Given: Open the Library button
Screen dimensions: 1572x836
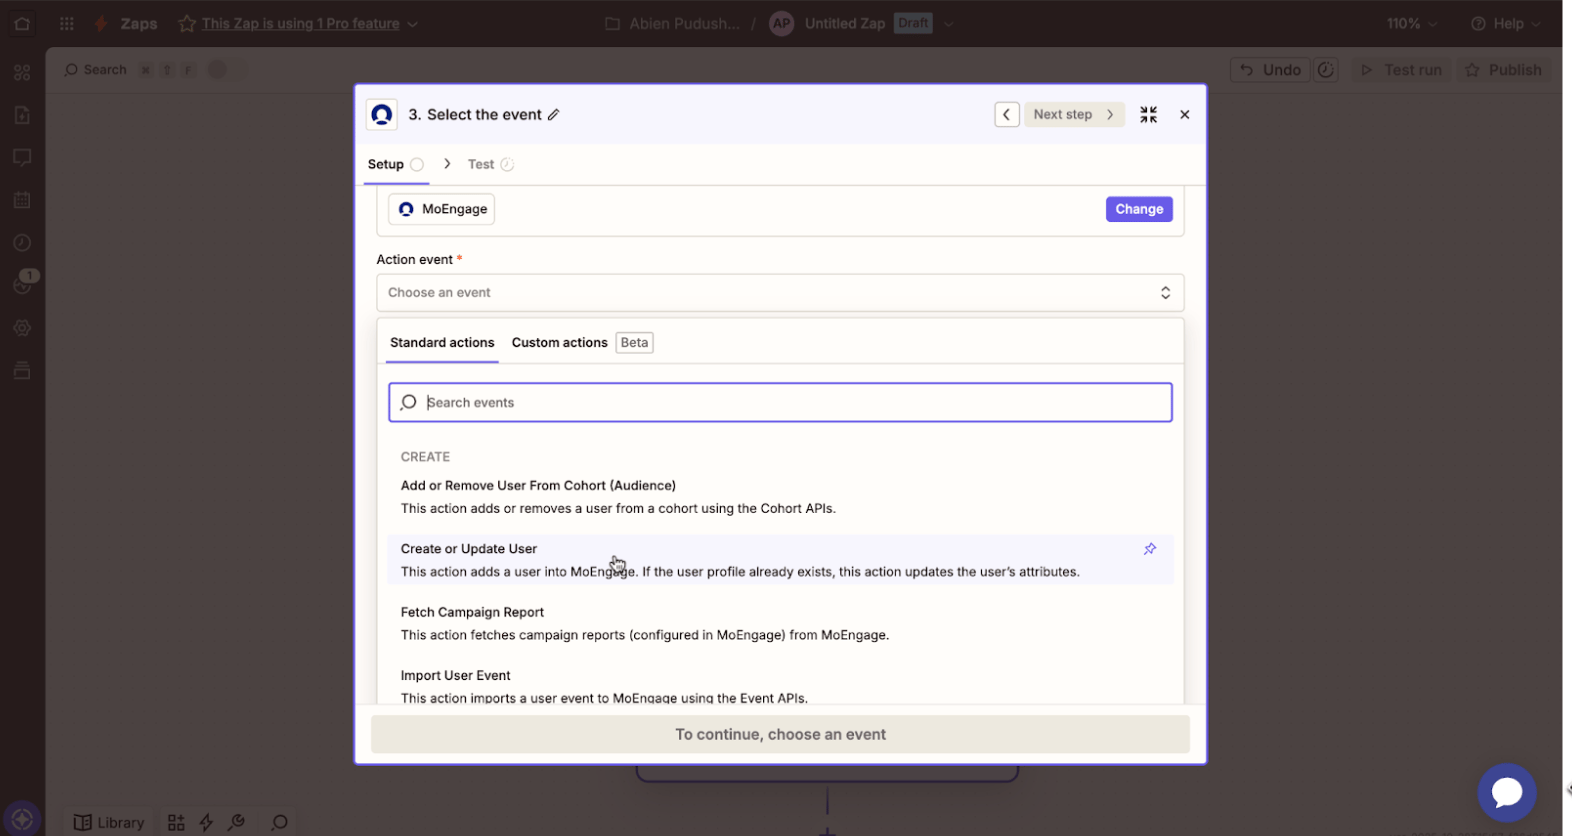Looking at the screenshot, I should [x=109, y=822].
